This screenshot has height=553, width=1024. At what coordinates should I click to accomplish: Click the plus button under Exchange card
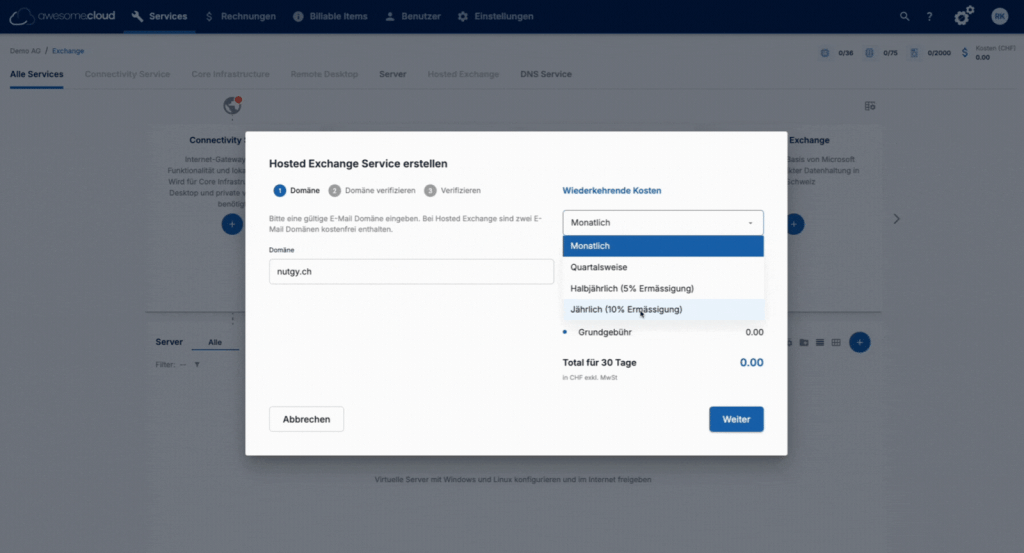coord(795,224)
